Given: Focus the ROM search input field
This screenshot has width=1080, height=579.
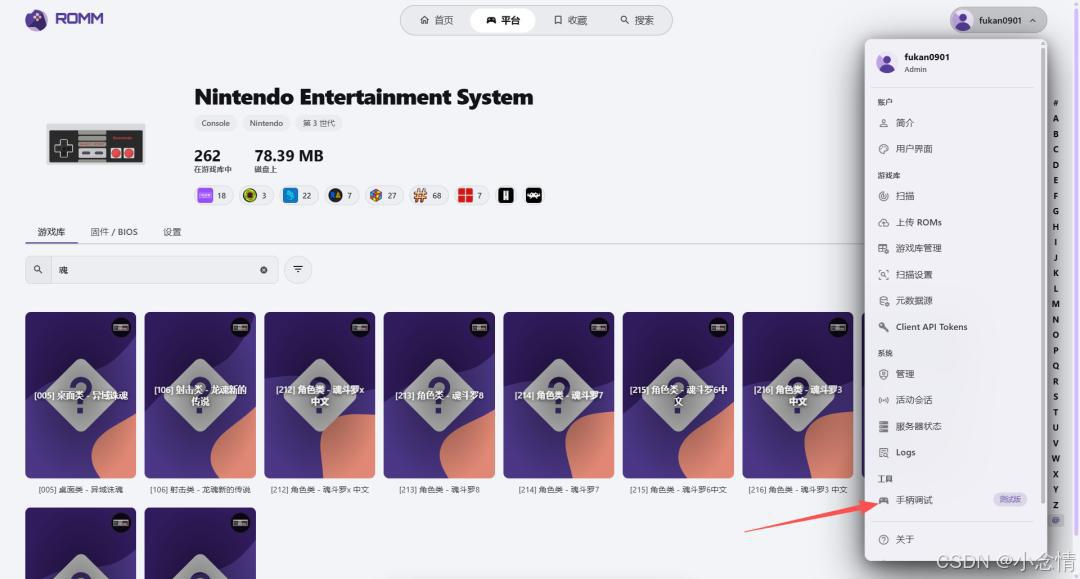Looking at the screenshot, I should click(x=153, y=270).
